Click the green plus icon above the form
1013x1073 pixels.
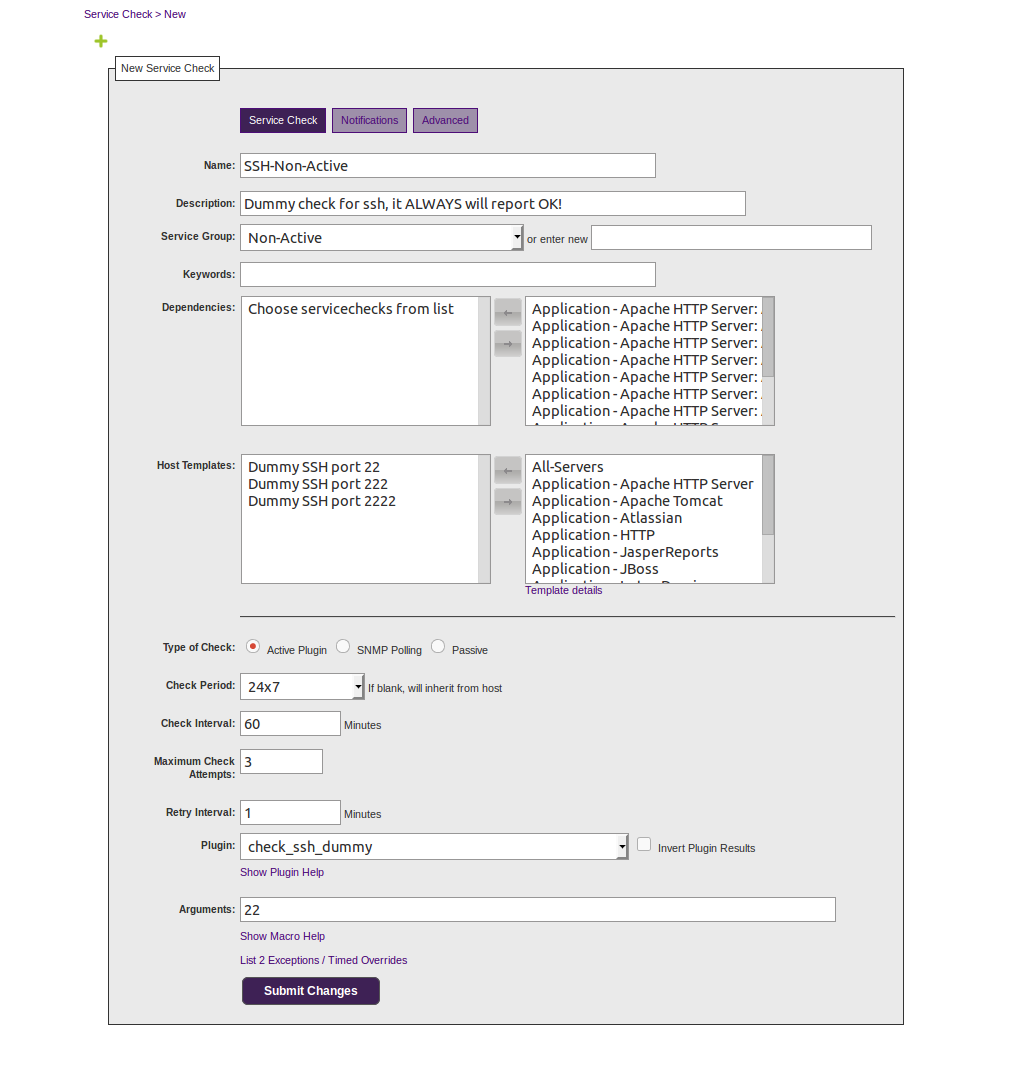point(100,41)
